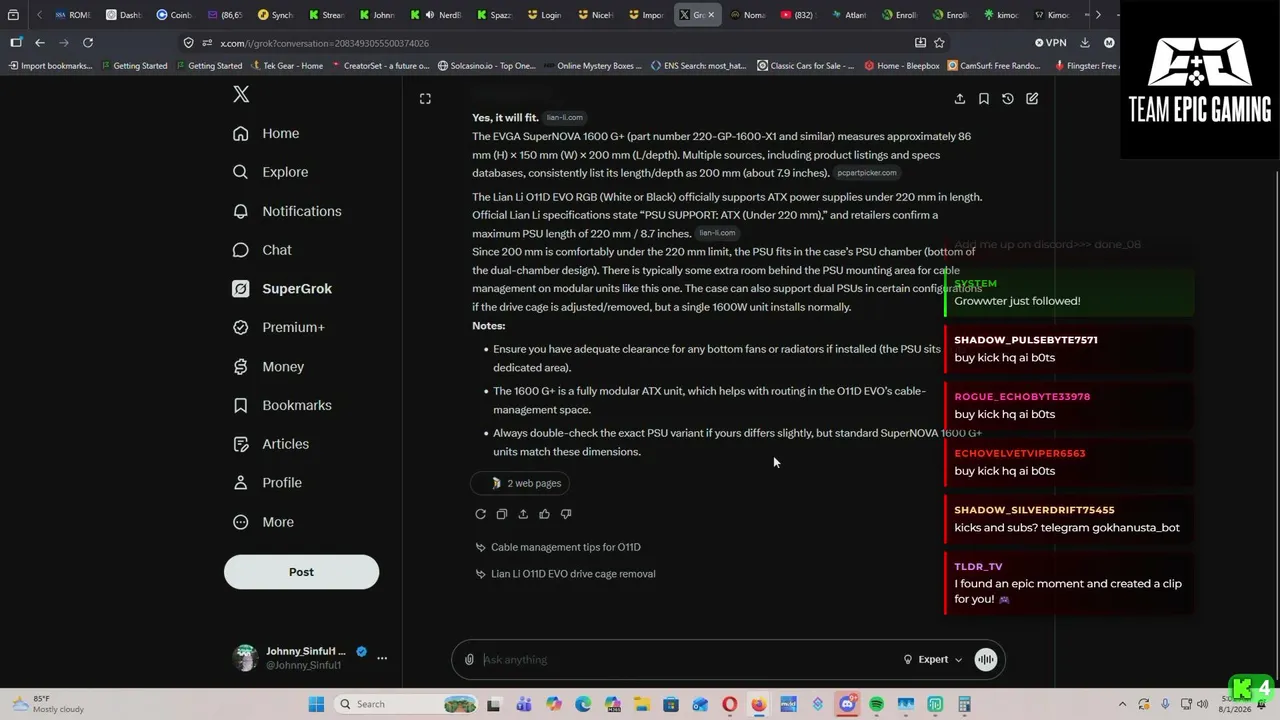Reload the page in the browser toolbar

[88, 43]
